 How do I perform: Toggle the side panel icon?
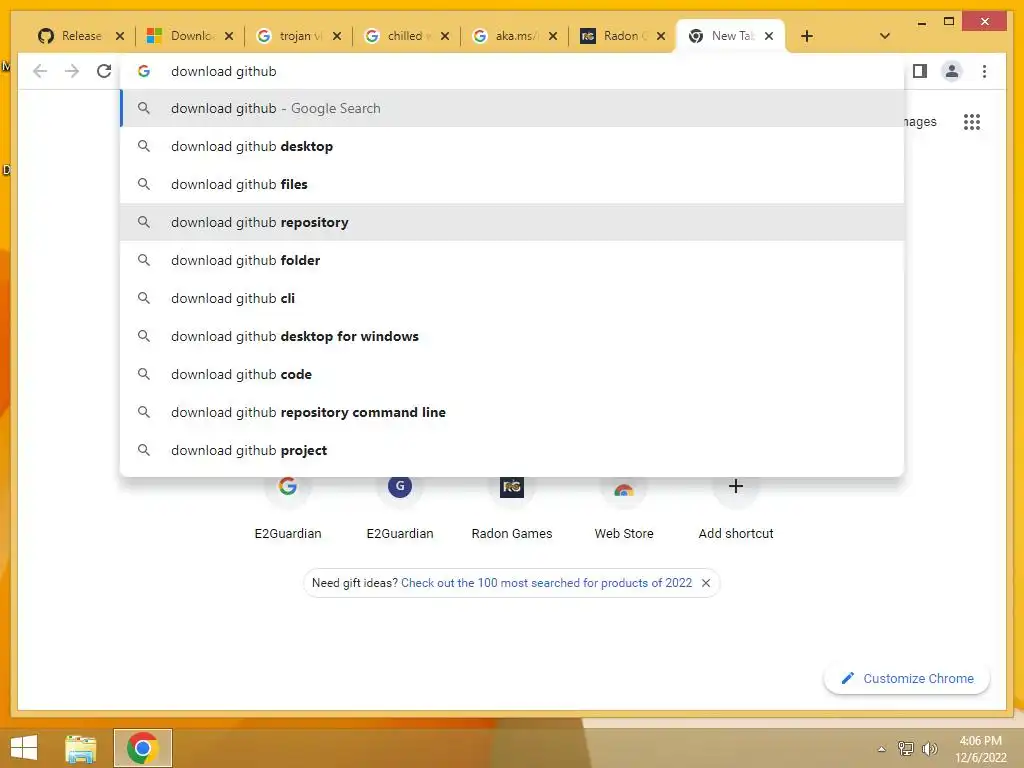920,71
